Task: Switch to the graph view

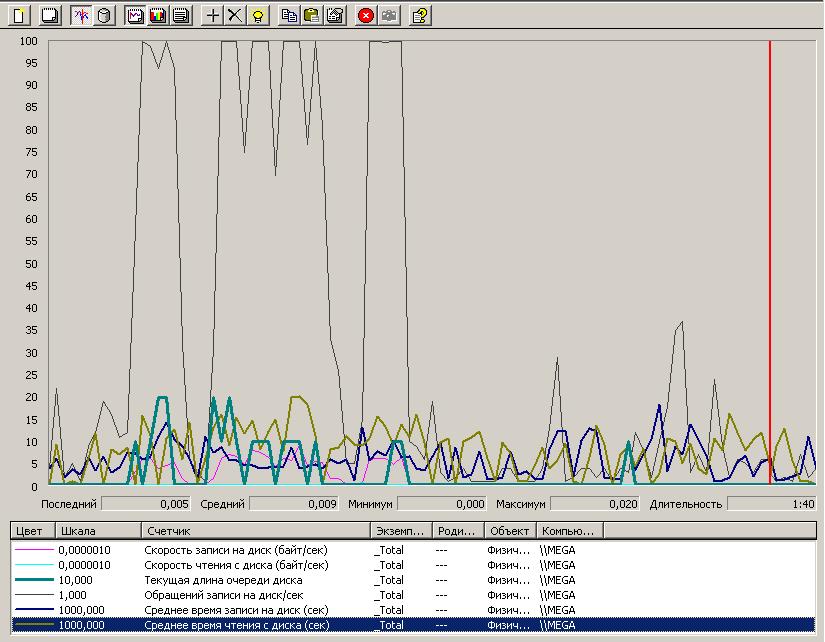Action: click(x=135, y=15)
